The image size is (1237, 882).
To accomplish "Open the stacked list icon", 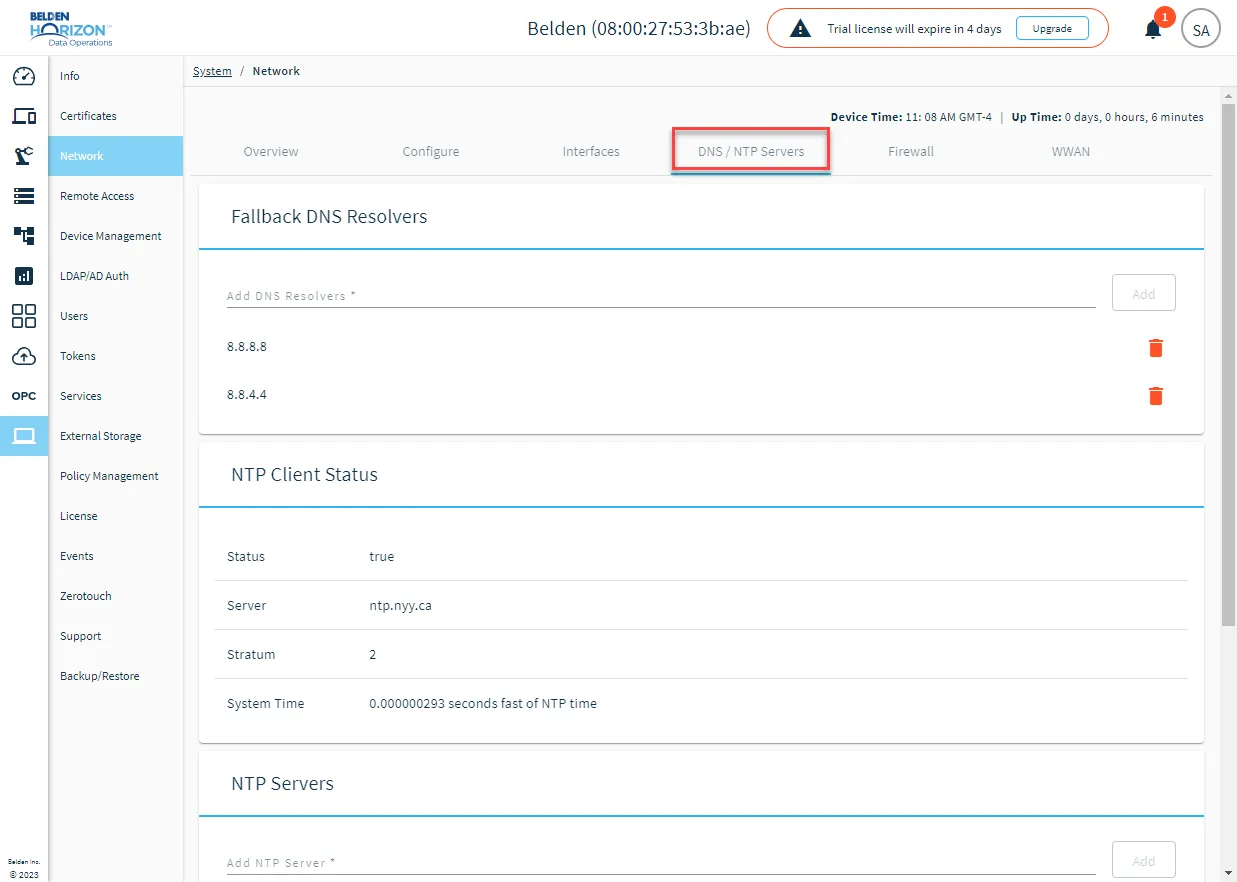I will (24, 196).
